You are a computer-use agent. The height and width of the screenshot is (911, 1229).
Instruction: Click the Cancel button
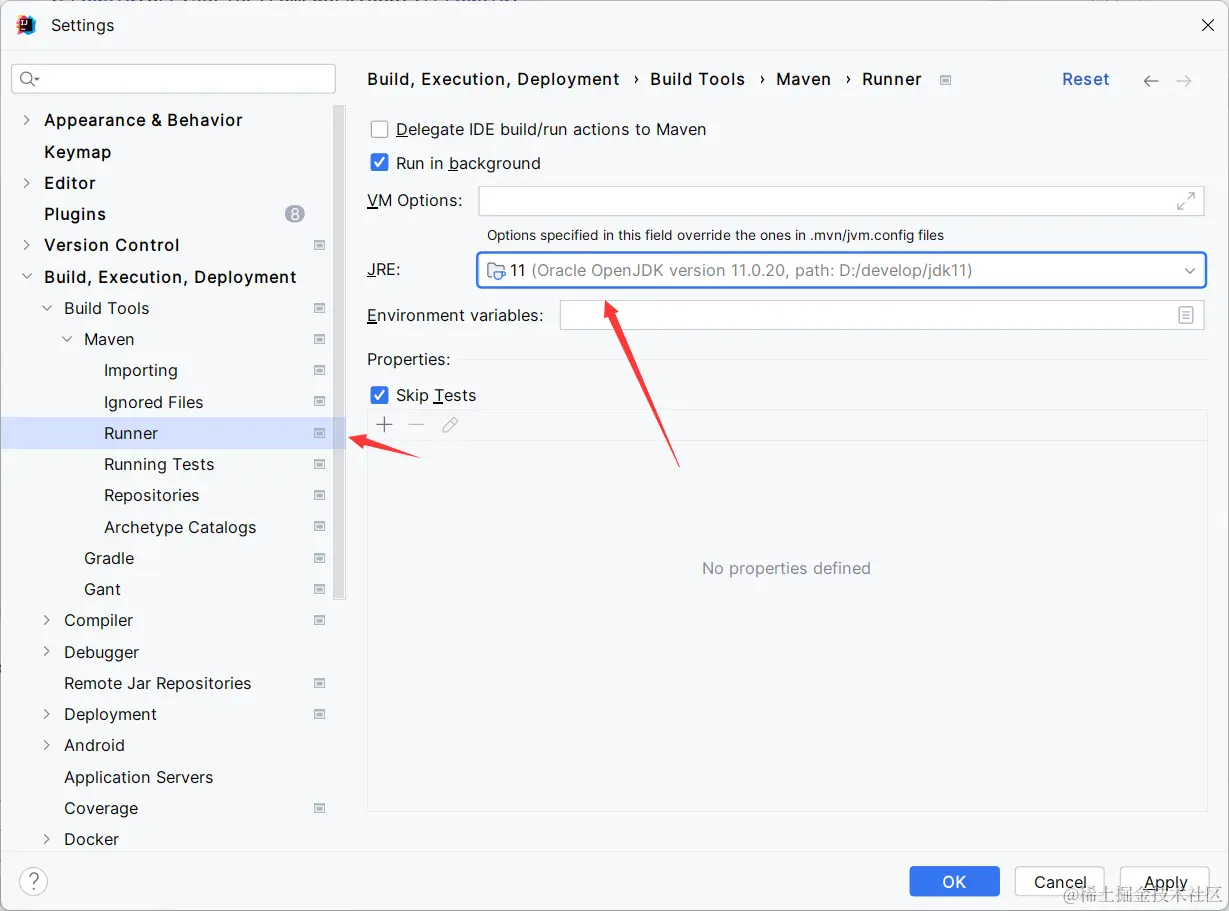point(1060,881)
